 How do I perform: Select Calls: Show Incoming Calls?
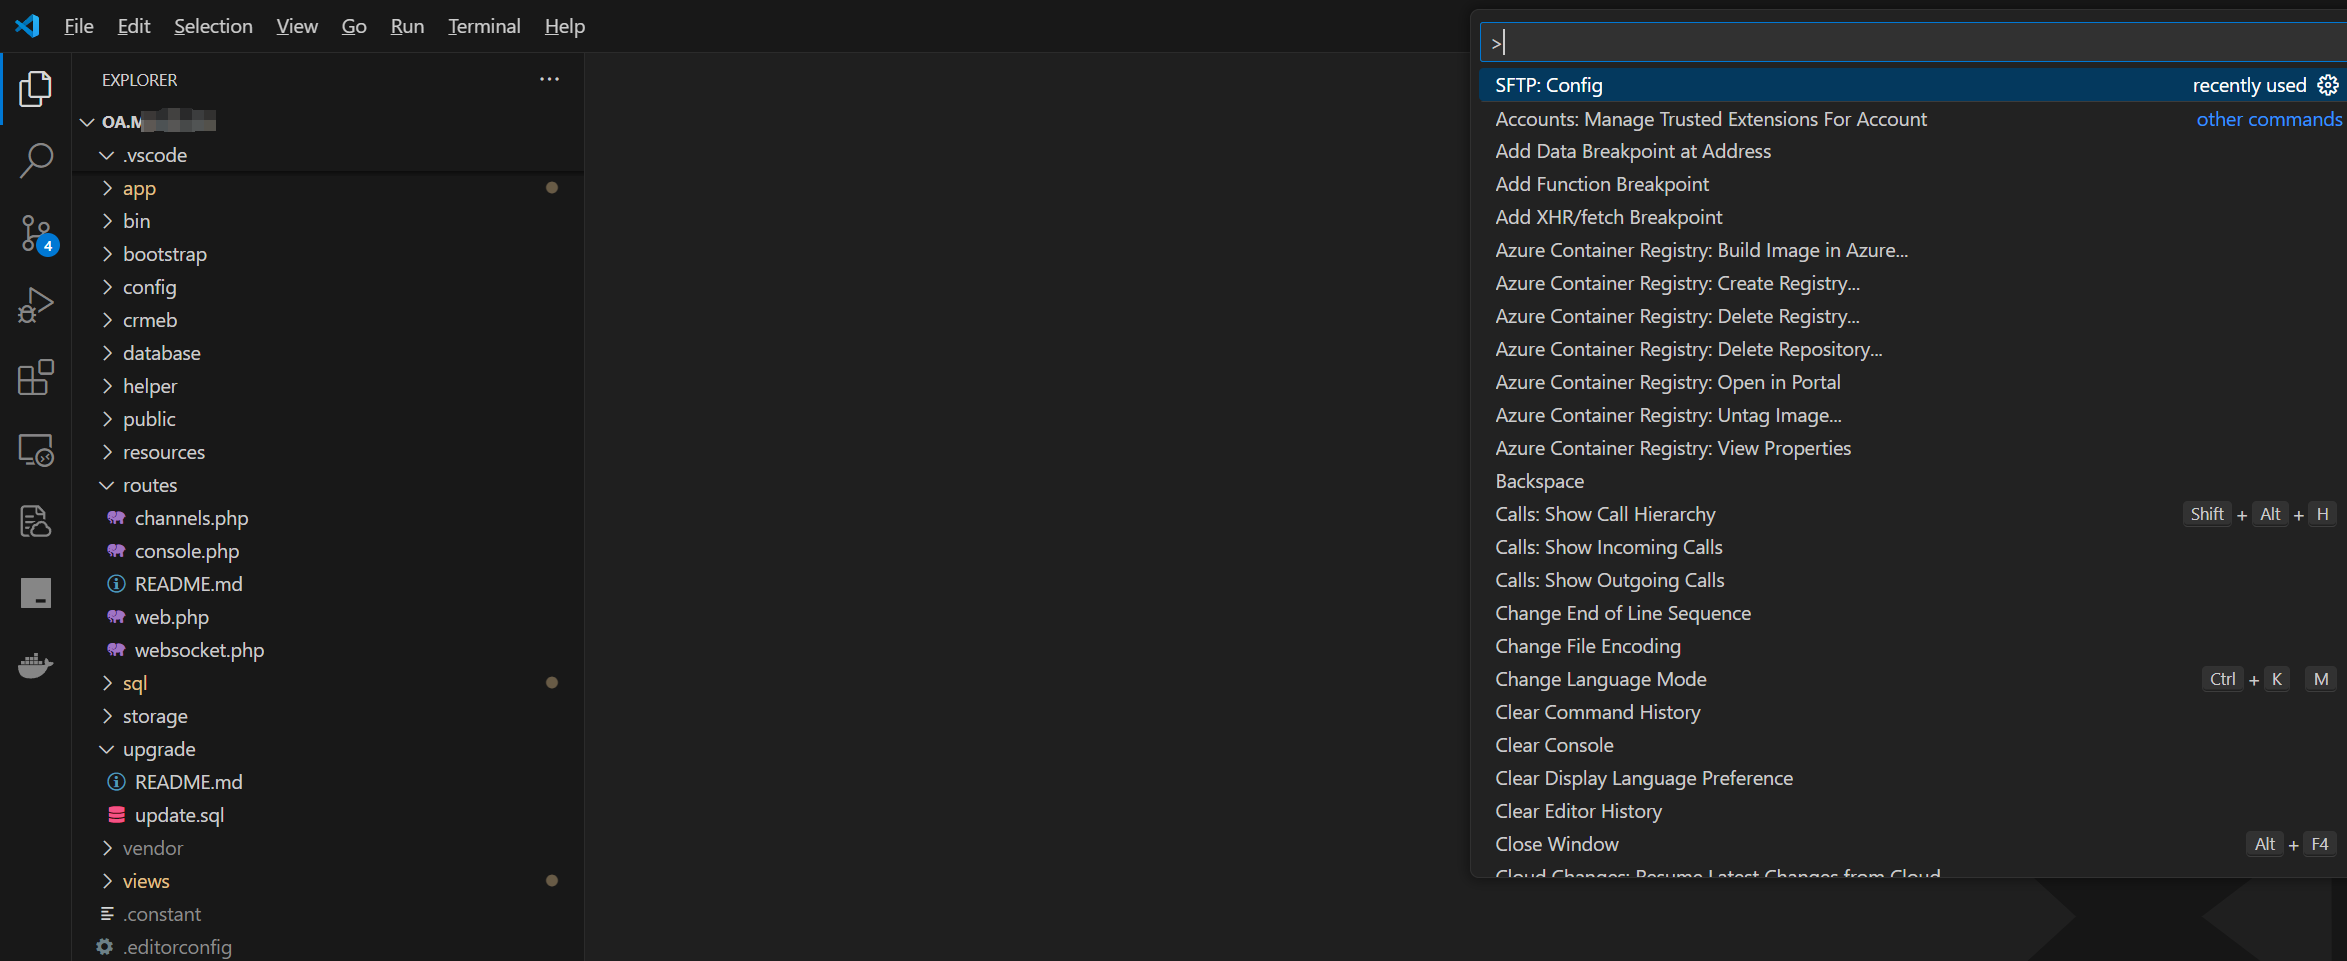(x=1913, y=547)
